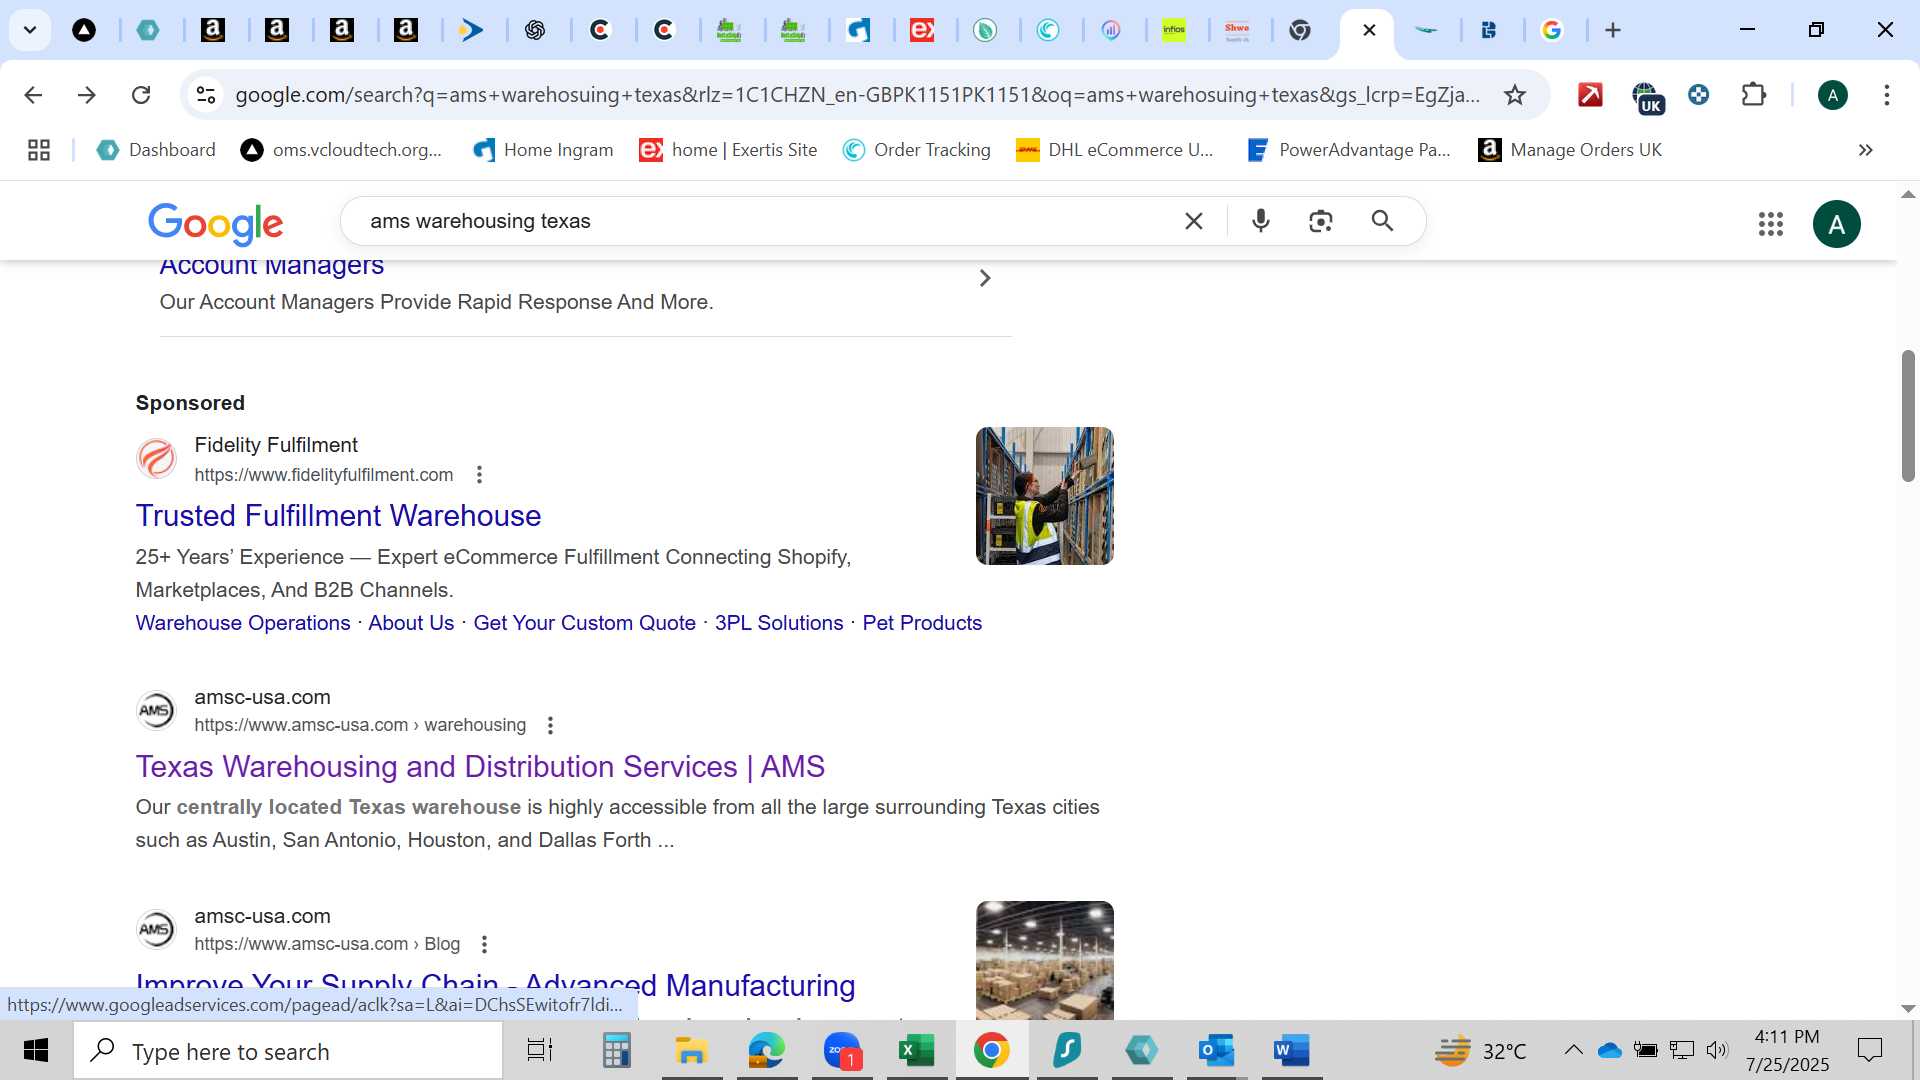Image resolution: width=1920 pixels, height=1080 pixels.
Task: Click the UK globe extension icon
Action: click(1646, 97)
